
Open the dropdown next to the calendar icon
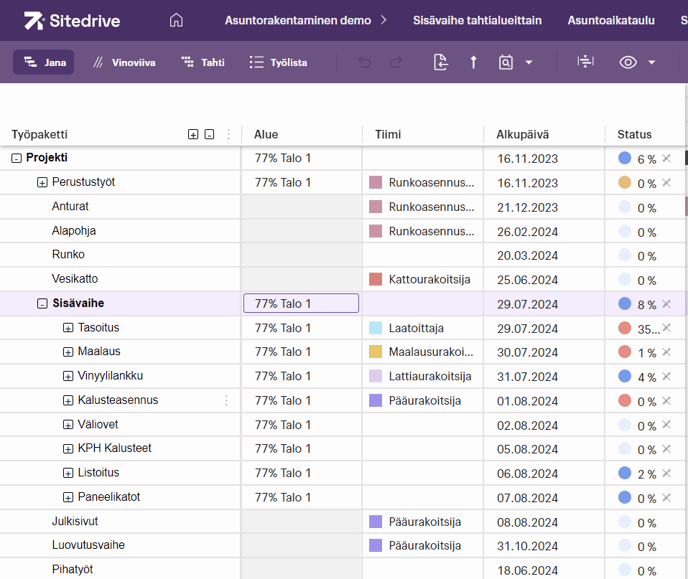click(529, 62)
